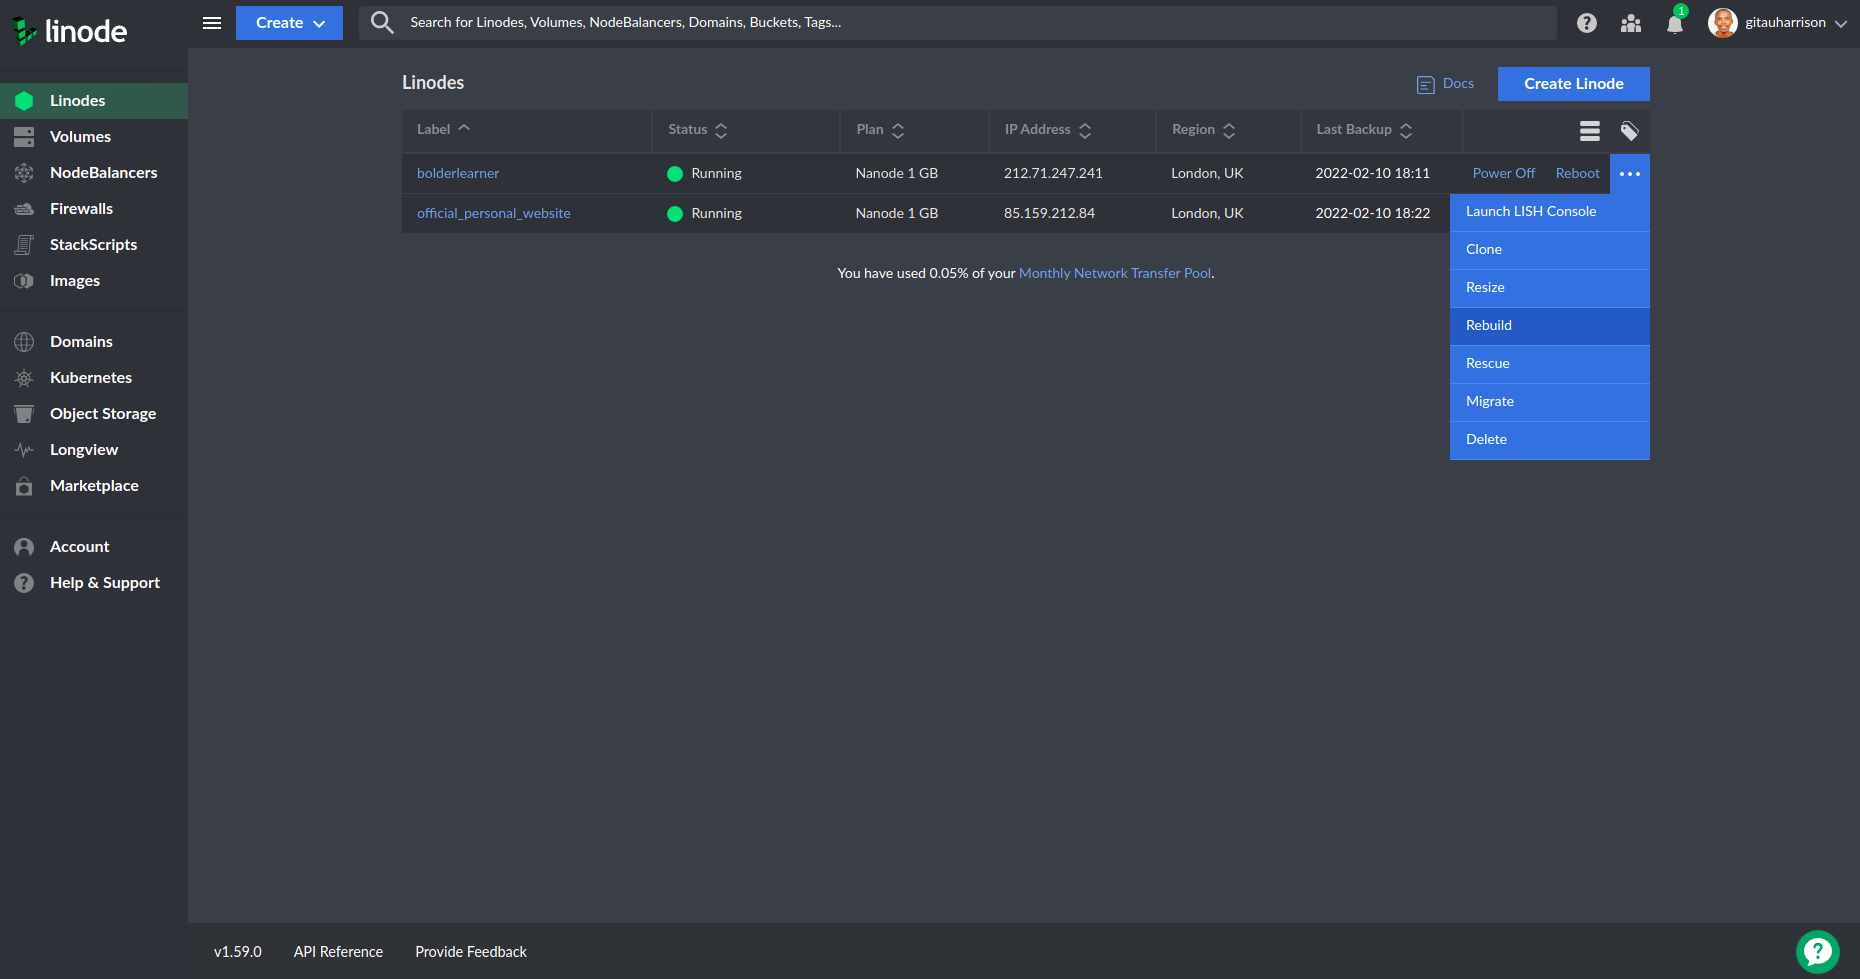This screenshot has height=979, width=1860.
Task: Select Clone from the action menu
Action: coord(1550,250)
